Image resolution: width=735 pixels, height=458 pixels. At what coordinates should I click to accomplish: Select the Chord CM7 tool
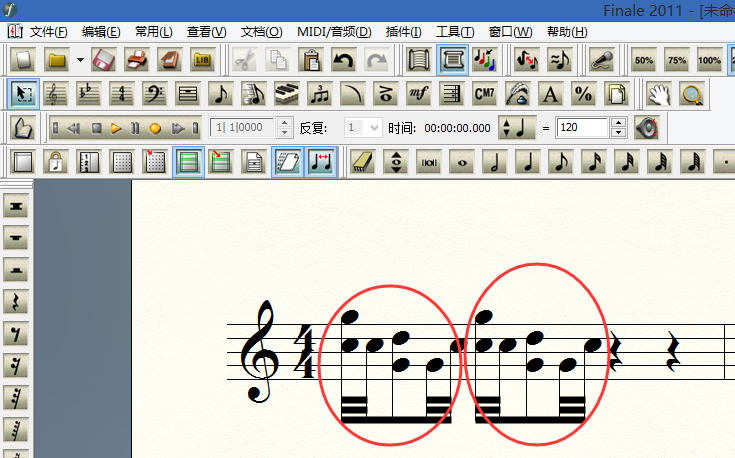[485, 94]
